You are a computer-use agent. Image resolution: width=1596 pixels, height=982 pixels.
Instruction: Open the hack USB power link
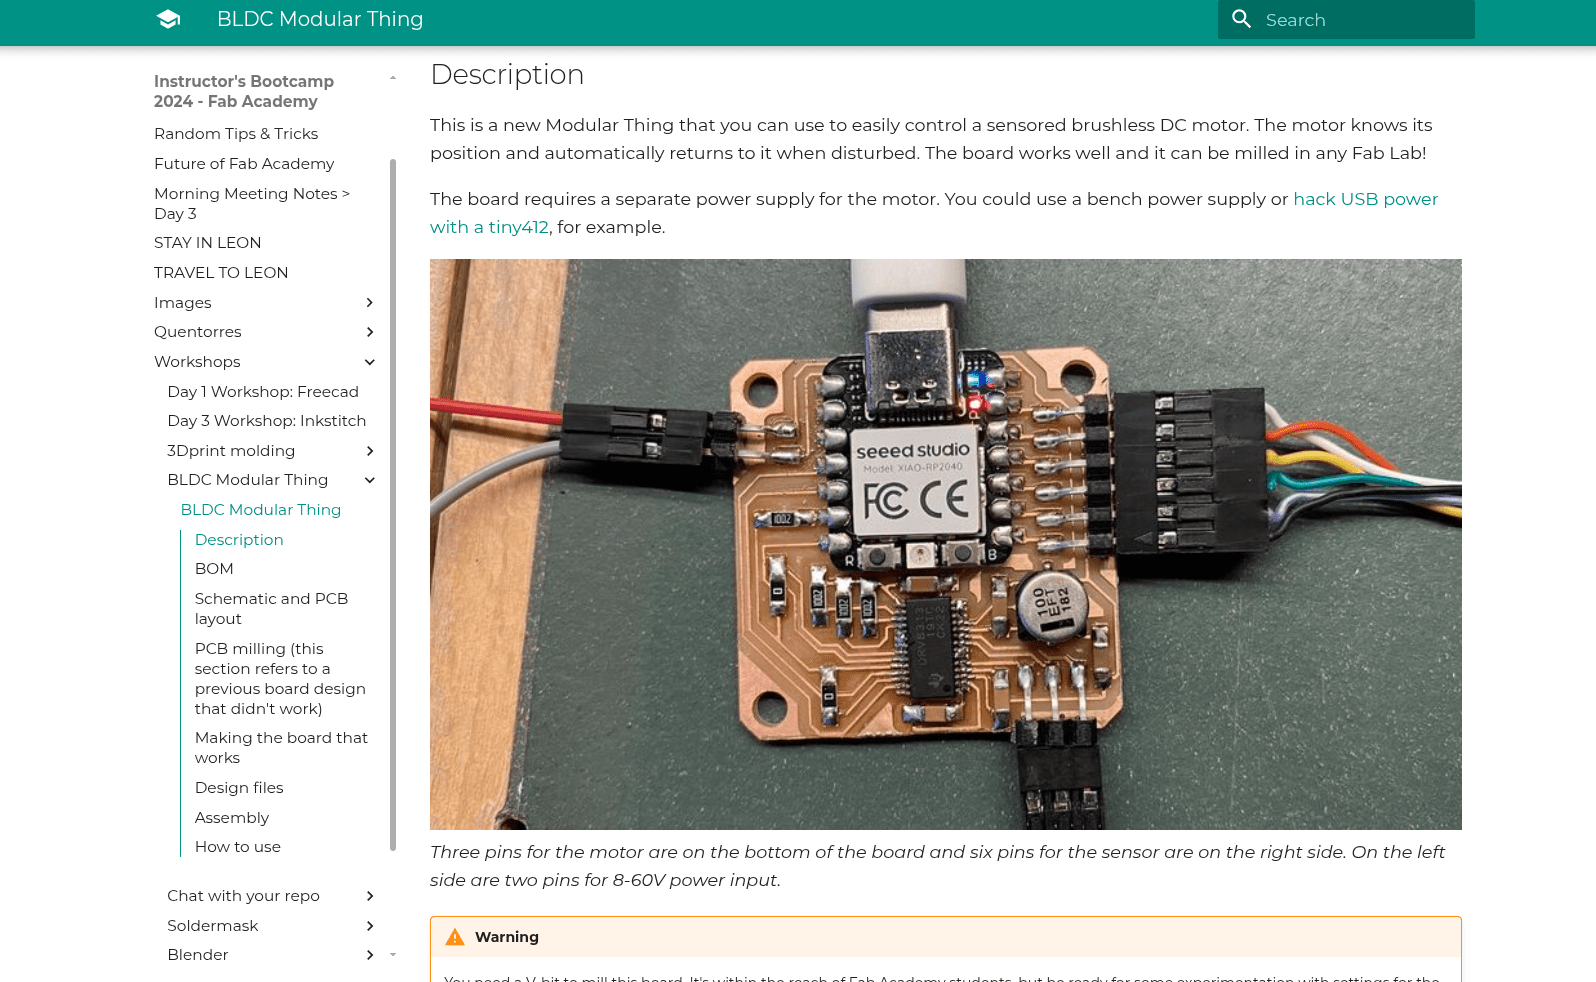point(1365,199)
